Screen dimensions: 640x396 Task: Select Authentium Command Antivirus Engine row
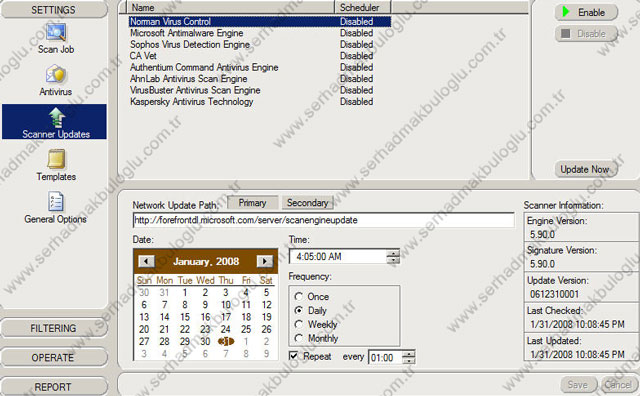pyautogui.click(x=259, y=67)
